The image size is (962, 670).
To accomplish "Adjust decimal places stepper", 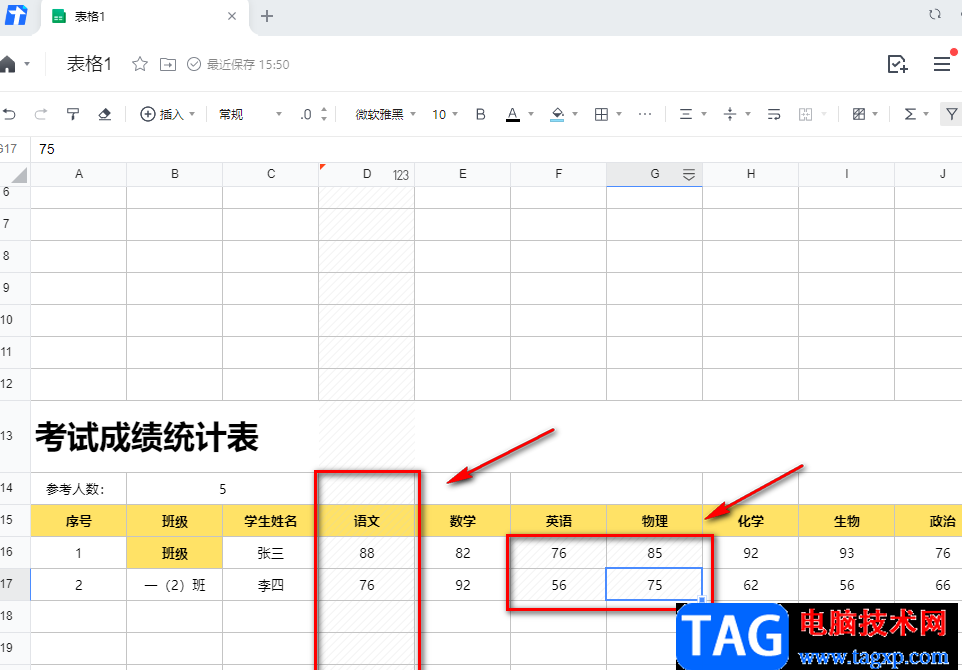I will pos(324,114).
